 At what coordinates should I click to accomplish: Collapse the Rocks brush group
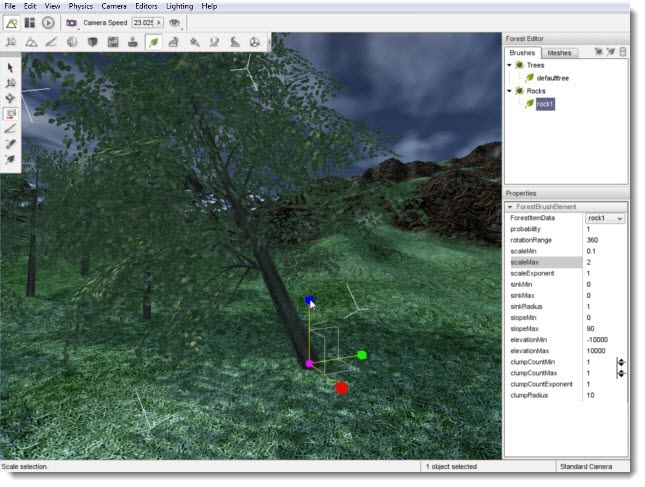[x=510, y=90]
